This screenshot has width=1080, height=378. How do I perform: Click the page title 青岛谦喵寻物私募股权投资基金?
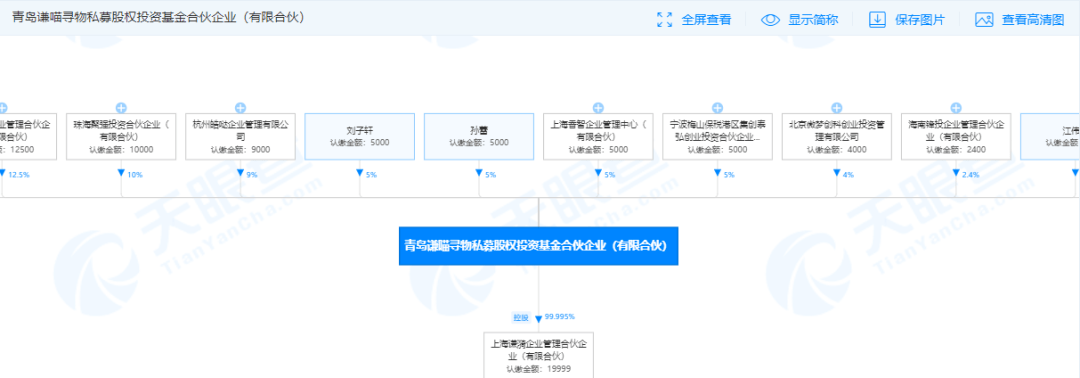click(x=158, y=18)
